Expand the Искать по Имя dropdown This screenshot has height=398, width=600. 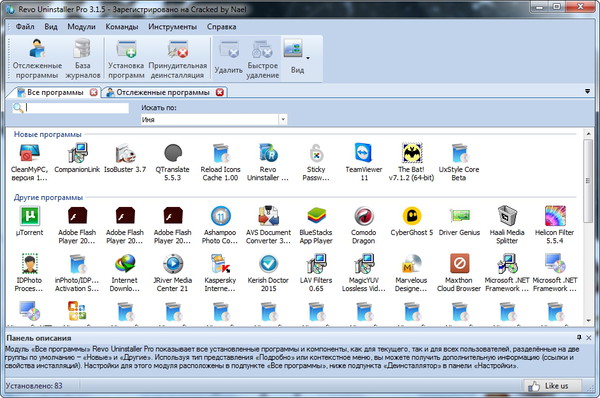click(x=283, y=119)
